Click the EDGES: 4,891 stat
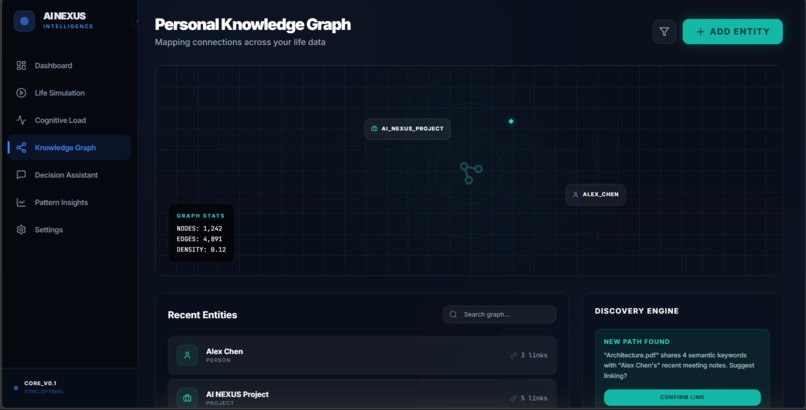Screen dimensions: 806x410 coord(199,239)
